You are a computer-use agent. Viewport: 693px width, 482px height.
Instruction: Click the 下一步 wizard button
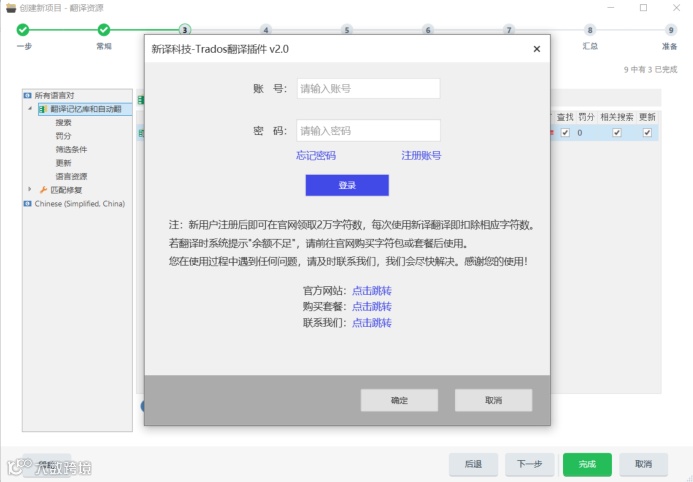pyautogui.click(x=529, y=464)
